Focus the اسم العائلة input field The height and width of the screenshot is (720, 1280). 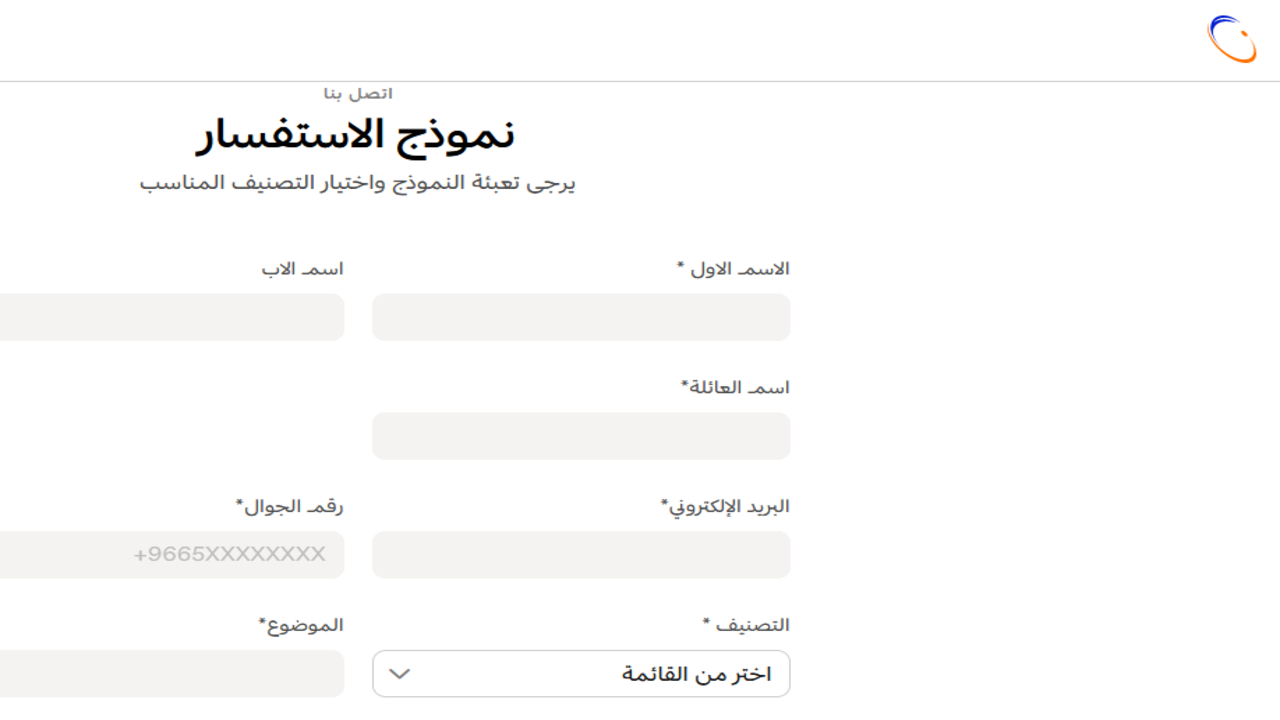coord(581,436)
